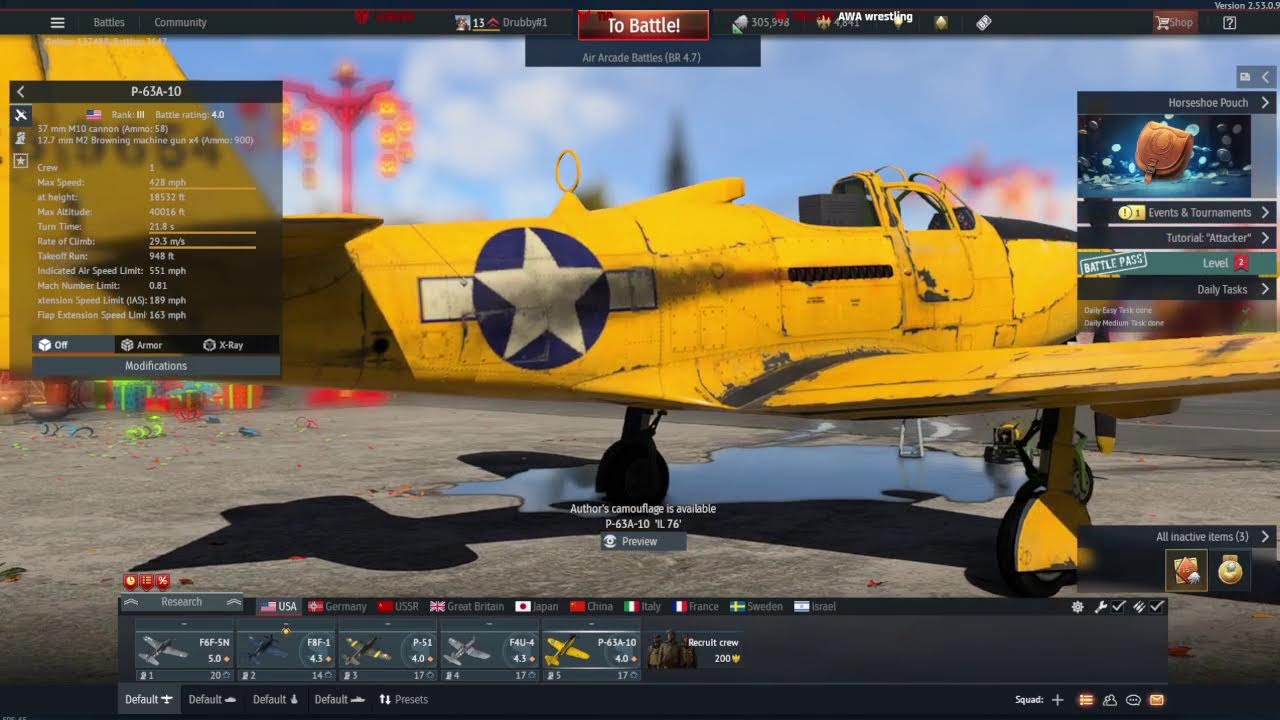
Task: Select the France nation tab
Action: click(x=696, y=606)
